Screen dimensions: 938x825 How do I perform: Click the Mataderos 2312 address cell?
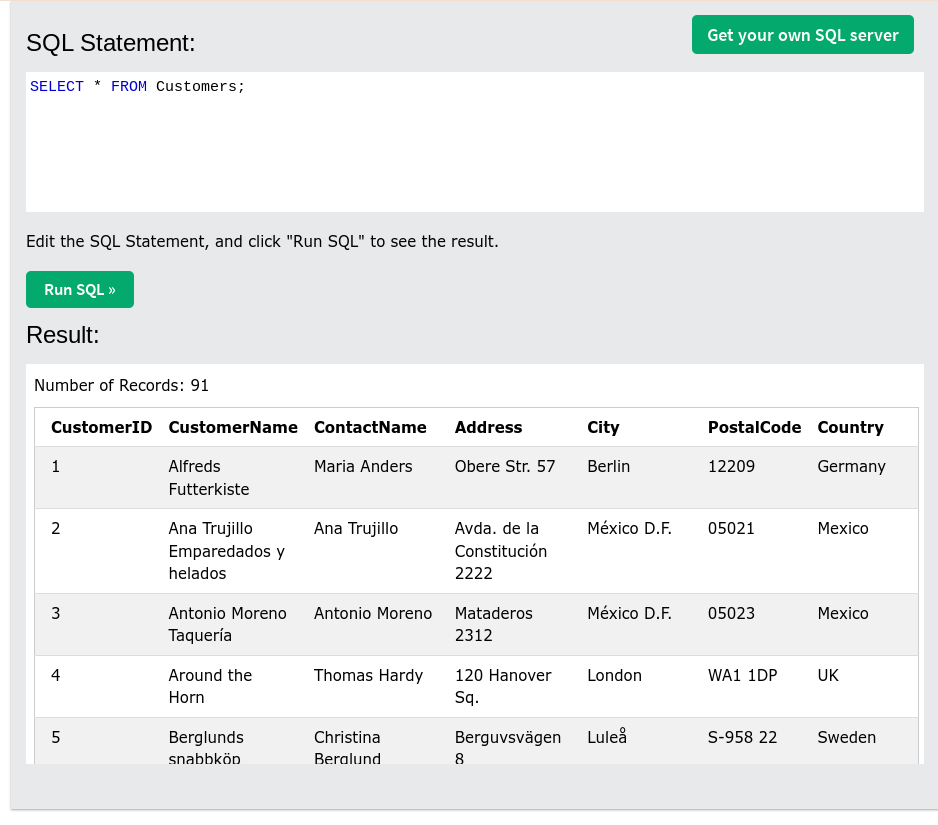(x=513, y=625)
